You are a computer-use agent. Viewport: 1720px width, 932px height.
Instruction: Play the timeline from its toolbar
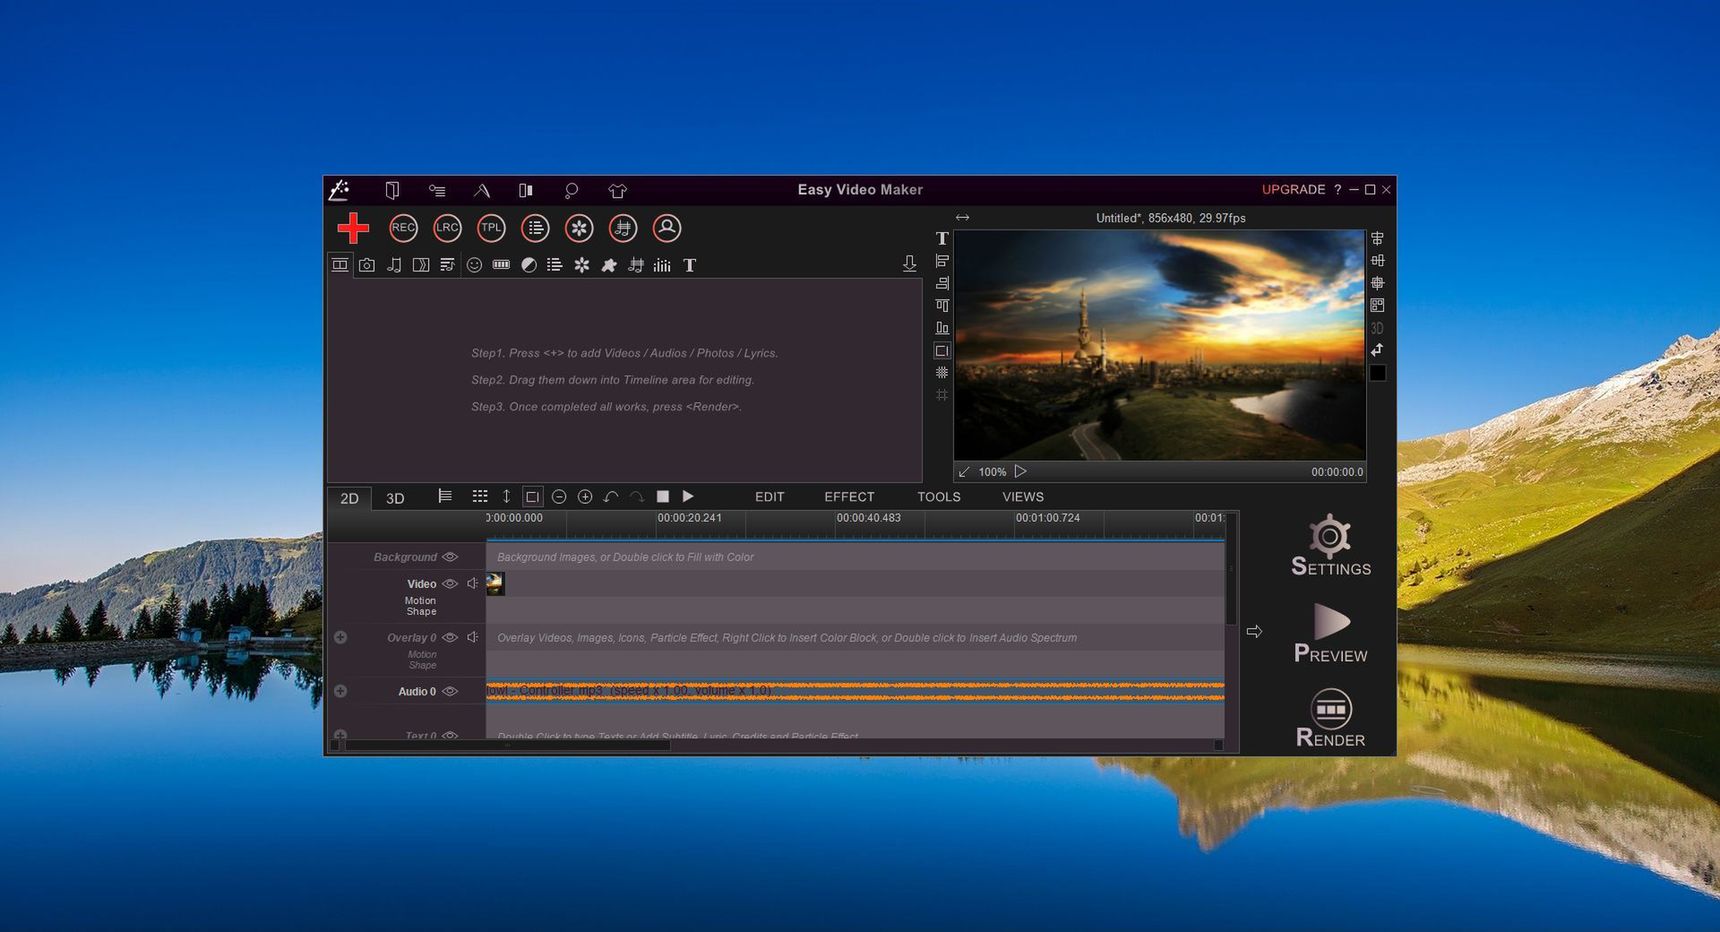pyautogui.click(x=688, y=497)
